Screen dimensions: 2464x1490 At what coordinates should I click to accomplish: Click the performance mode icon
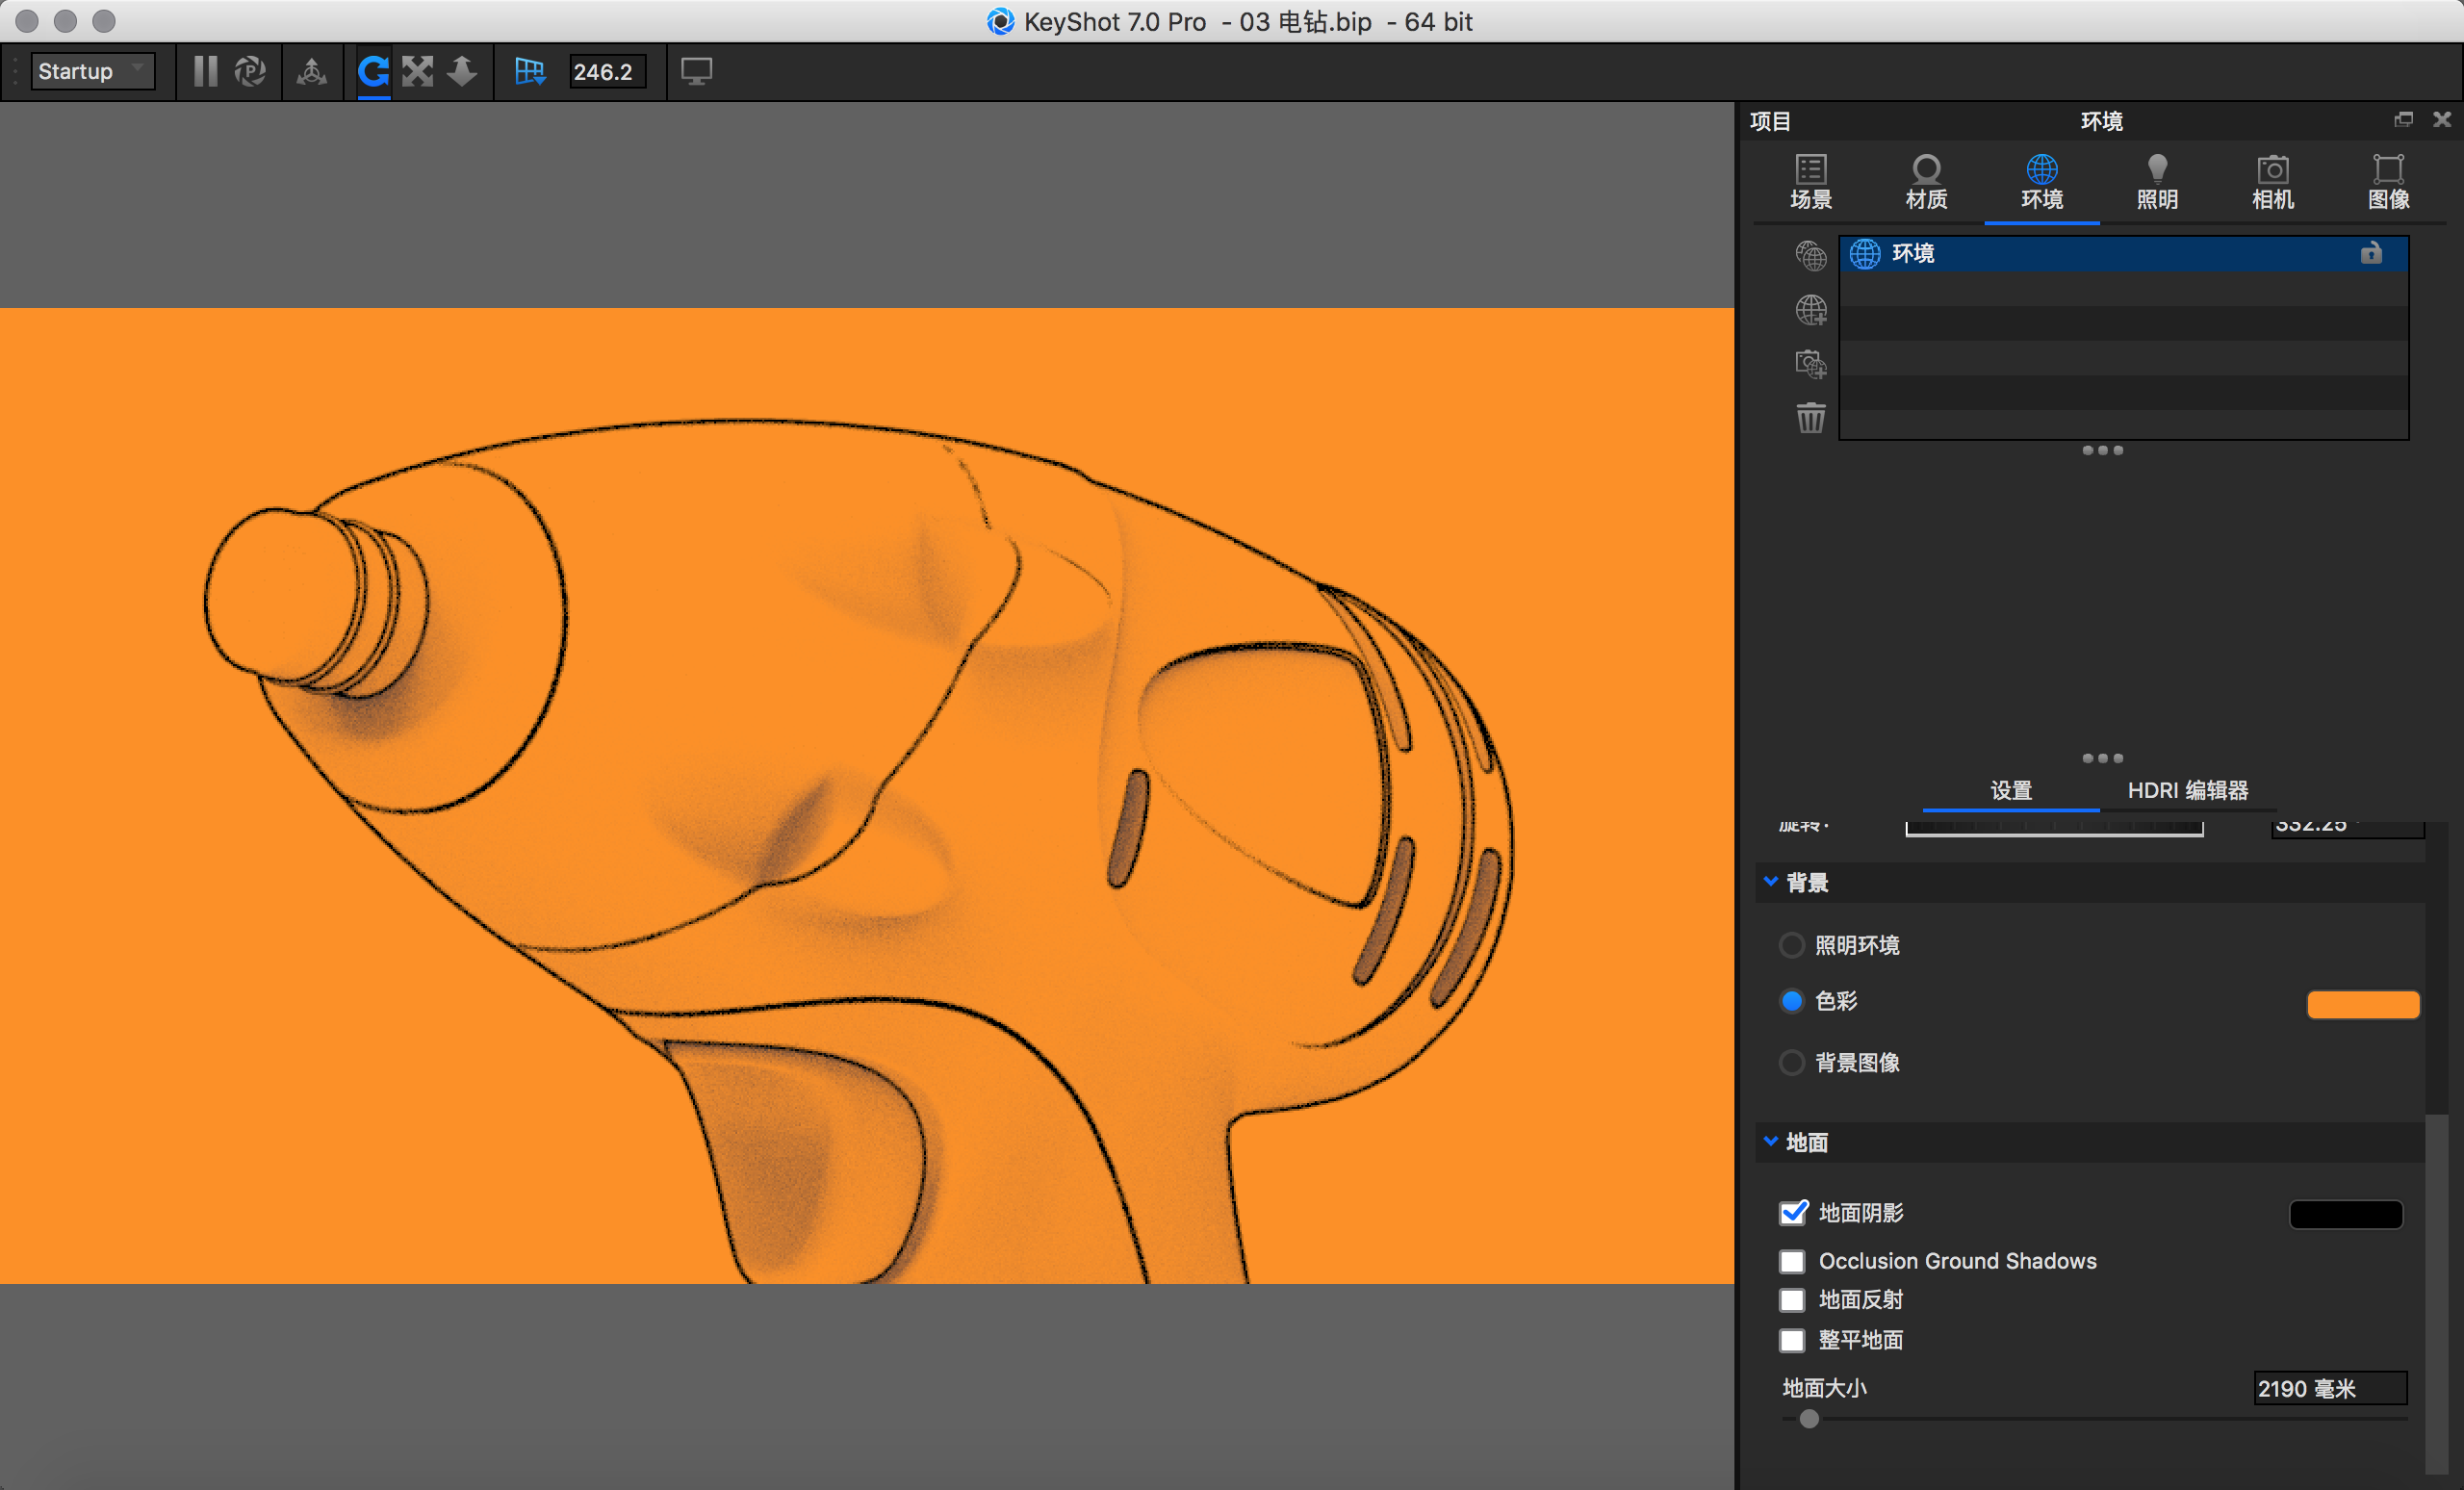pos(250,71)
